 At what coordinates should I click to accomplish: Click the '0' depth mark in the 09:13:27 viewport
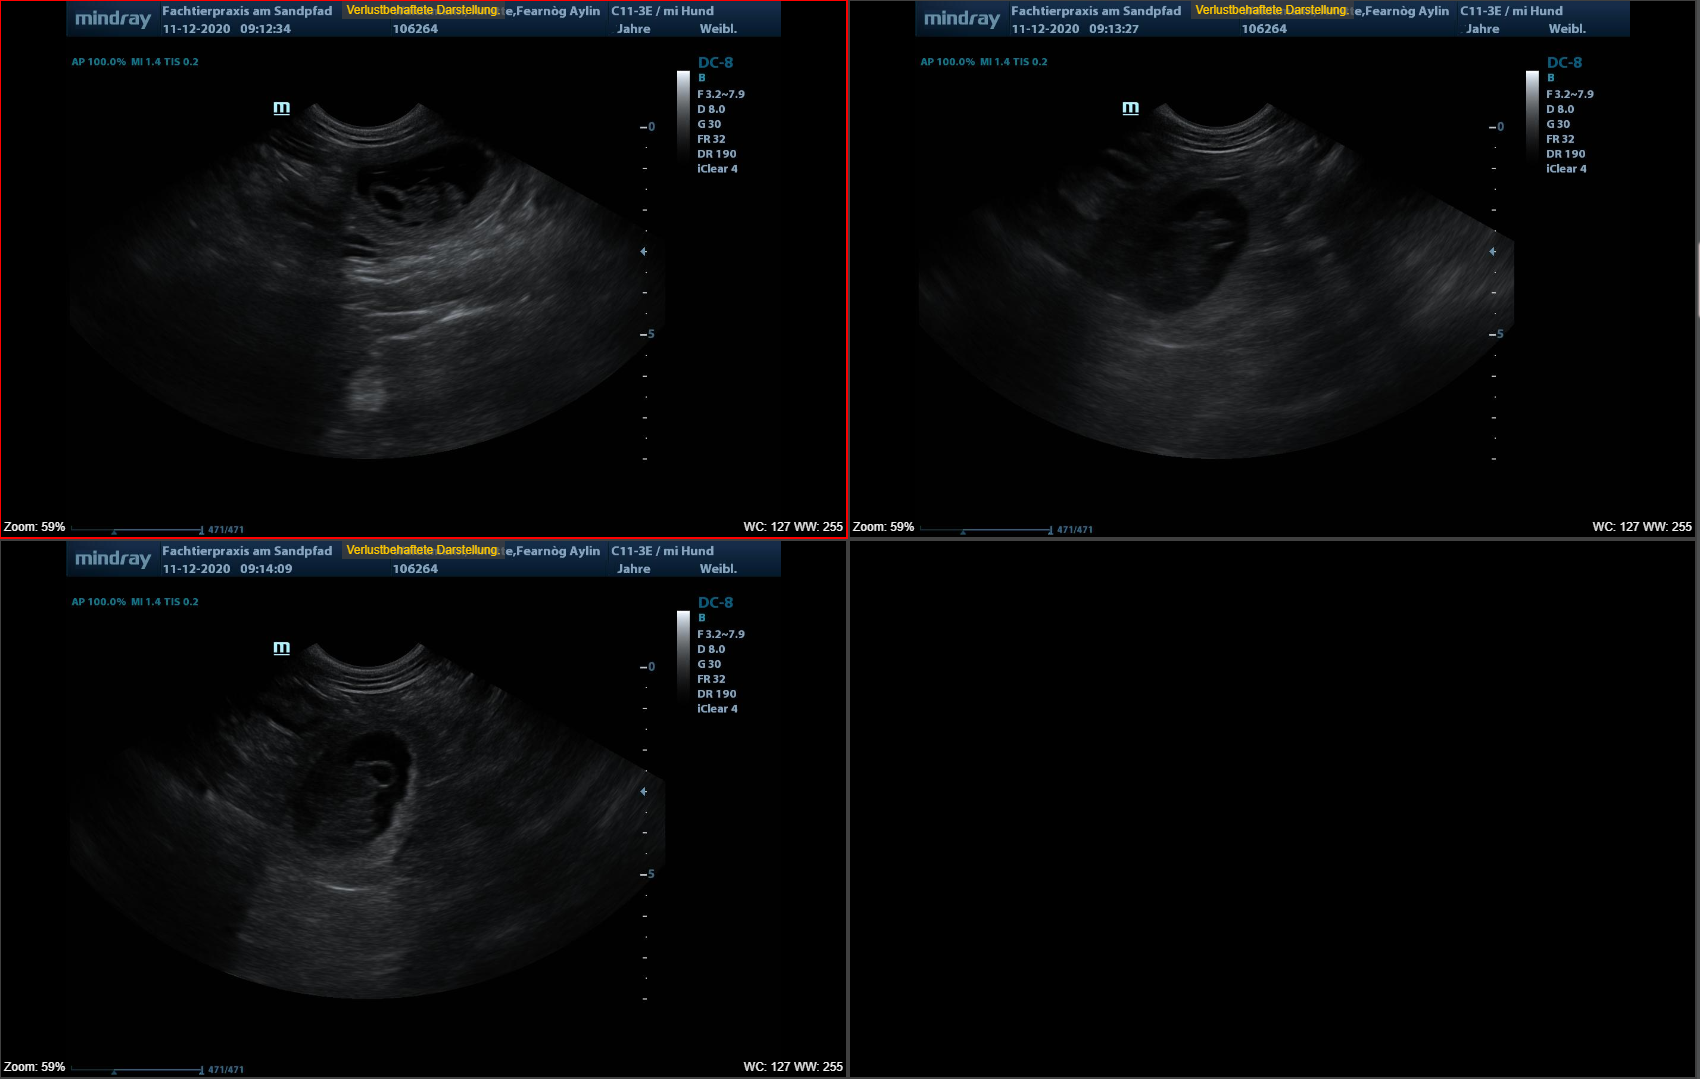point(1500,127)
